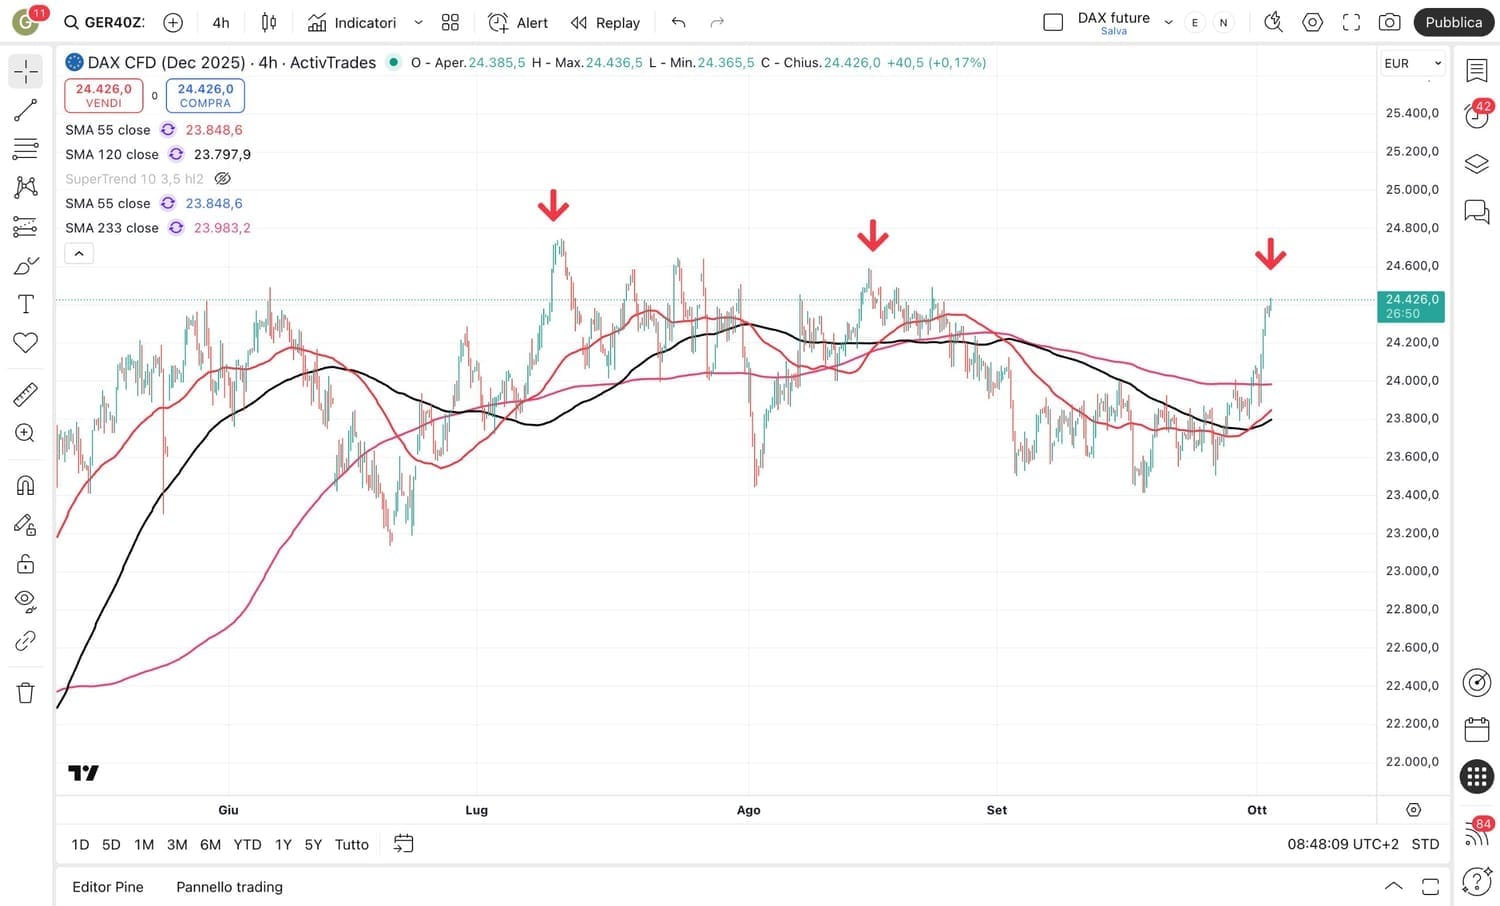
Task: Select the Tutto time range
Action: [352, 844]
